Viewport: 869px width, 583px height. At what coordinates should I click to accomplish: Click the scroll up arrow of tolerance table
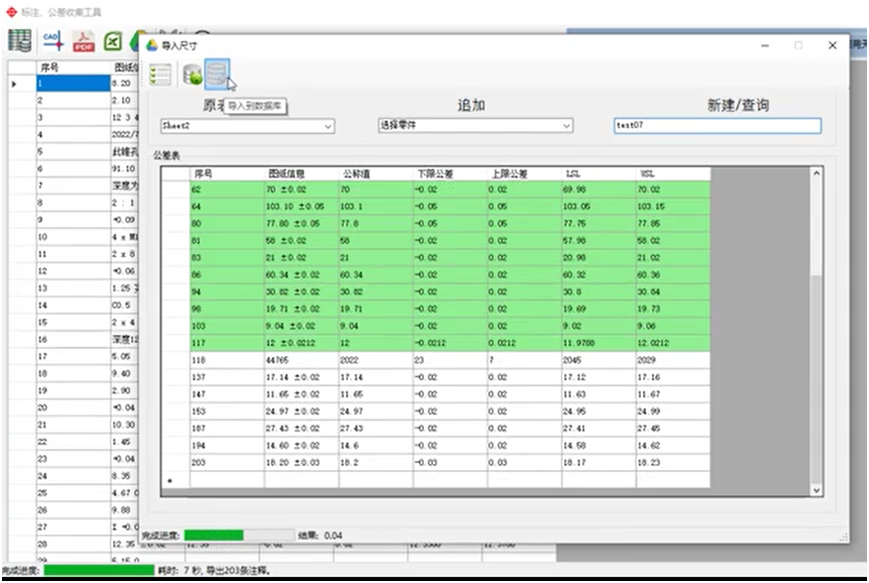click(816, 173)
